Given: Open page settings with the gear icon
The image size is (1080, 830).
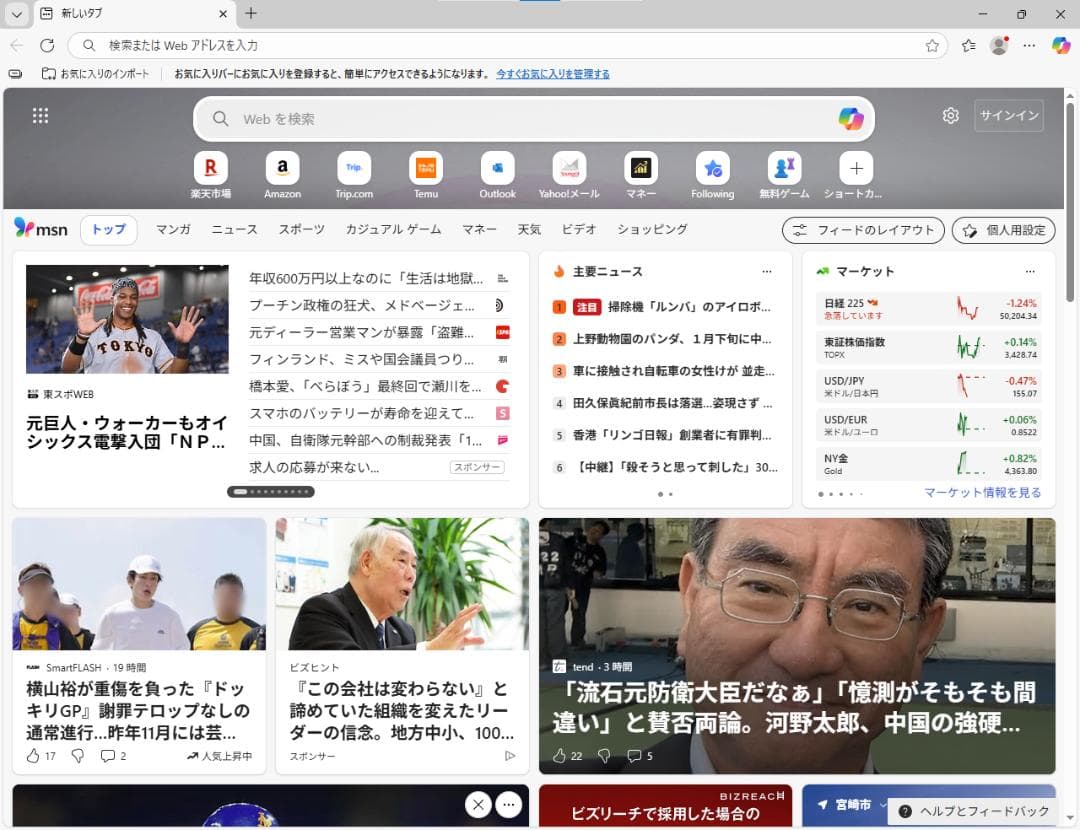Looking at the screenshot, I should coord(949,115).
